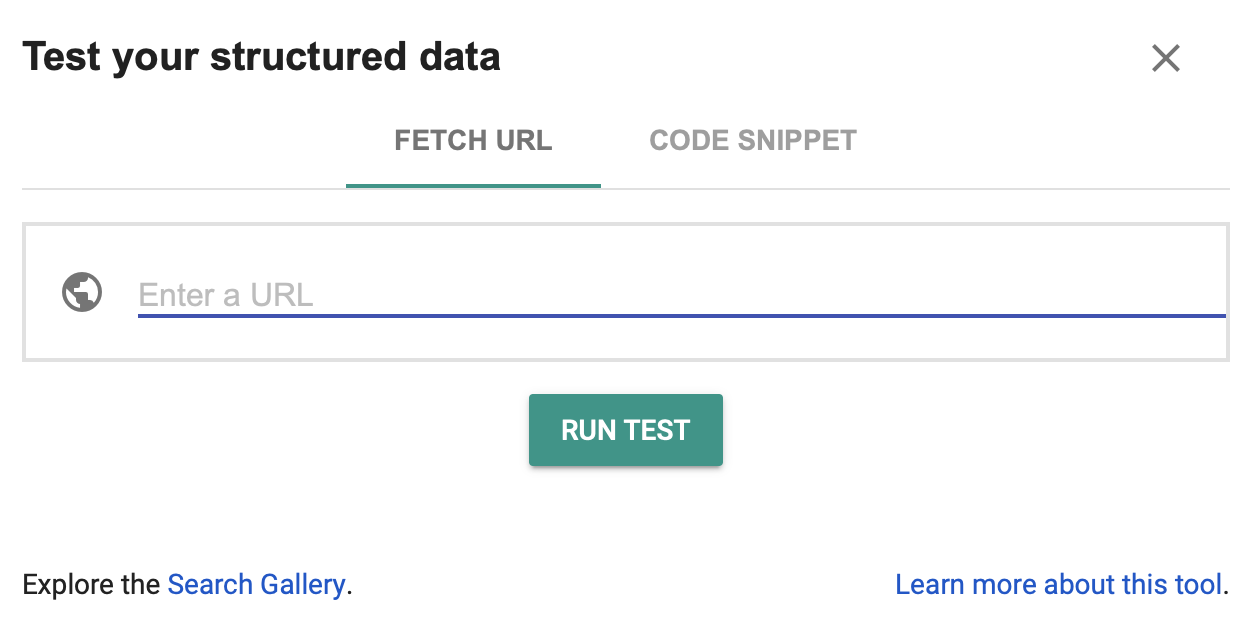Follow Learn more about this tool link
Image resolution: width=1252 pixels, height=626 pixels.
point(1058,584)
